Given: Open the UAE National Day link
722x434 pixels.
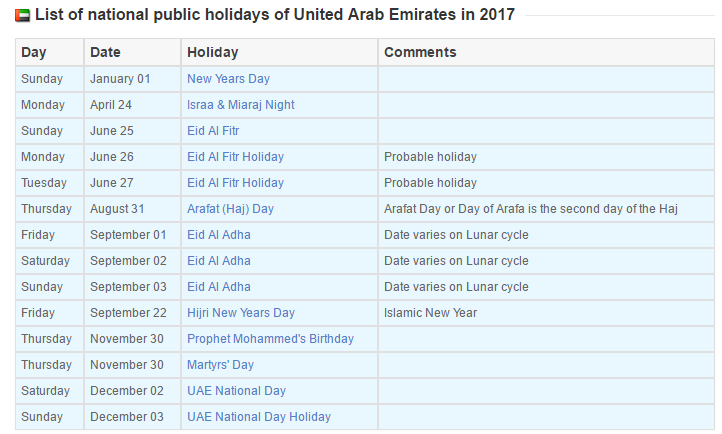Looking at the screenshot, I should (236, 391).
